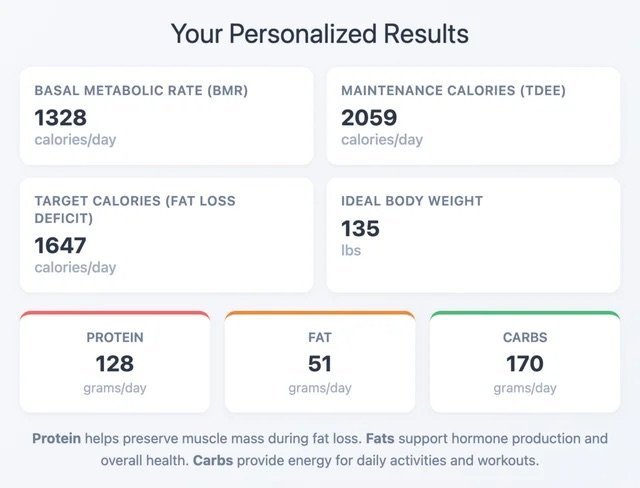Select the Ideal Body Weight card
The image size is (640, 488).
(473, 234)
